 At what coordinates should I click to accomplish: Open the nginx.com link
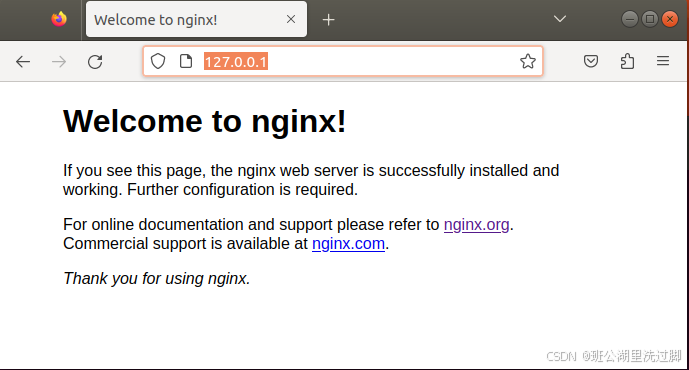pos(348,243)
